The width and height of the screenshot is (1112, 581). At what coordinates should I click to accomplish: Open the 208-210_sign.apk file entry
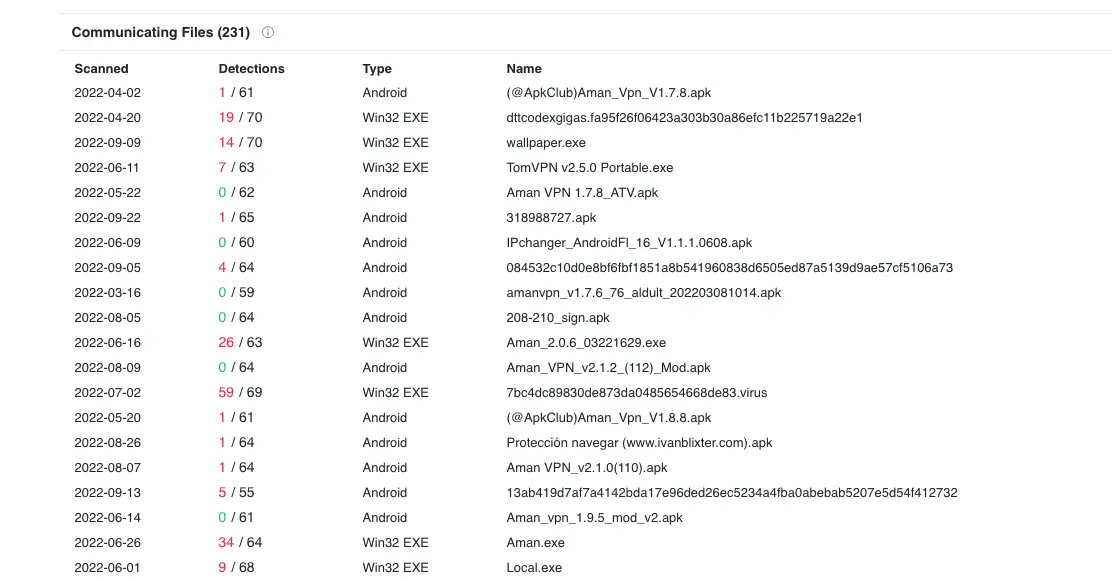(x=556, y=317)
